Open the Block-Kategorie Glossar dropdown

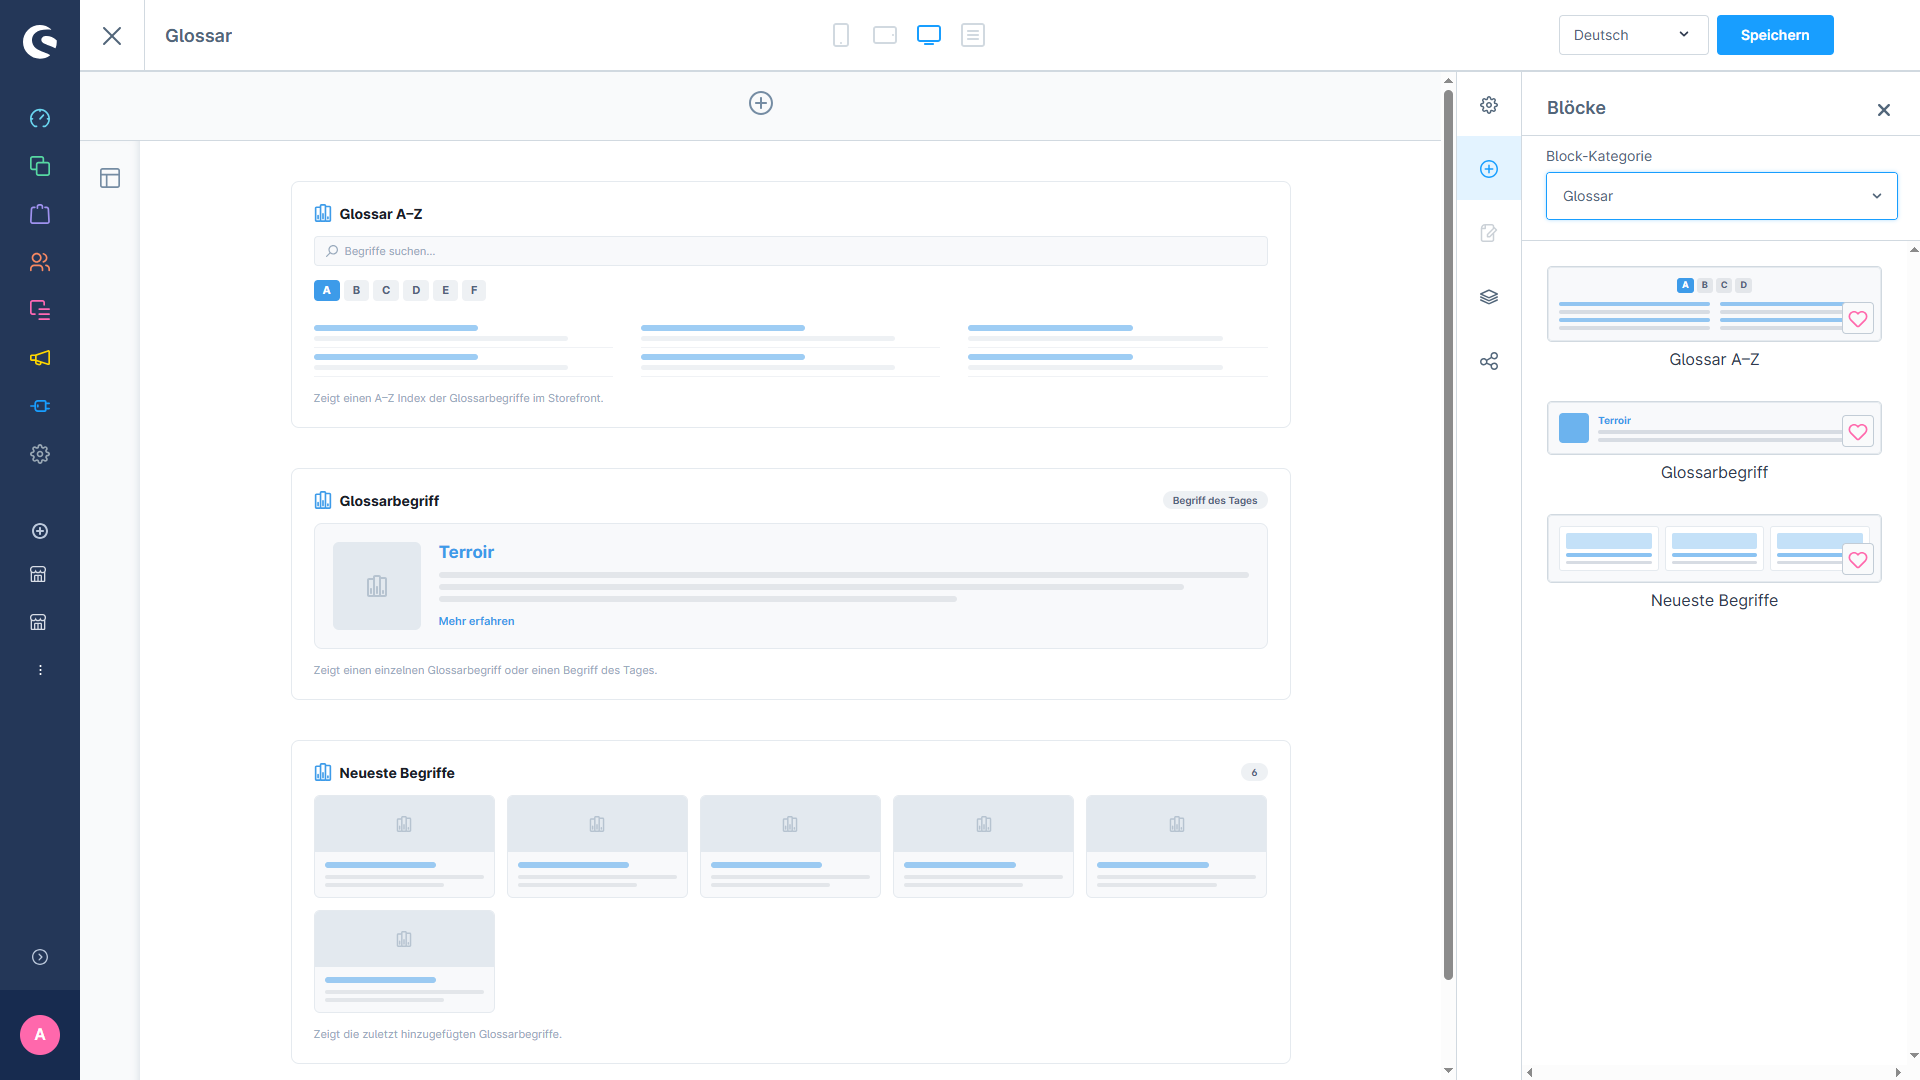(1721, 196)
